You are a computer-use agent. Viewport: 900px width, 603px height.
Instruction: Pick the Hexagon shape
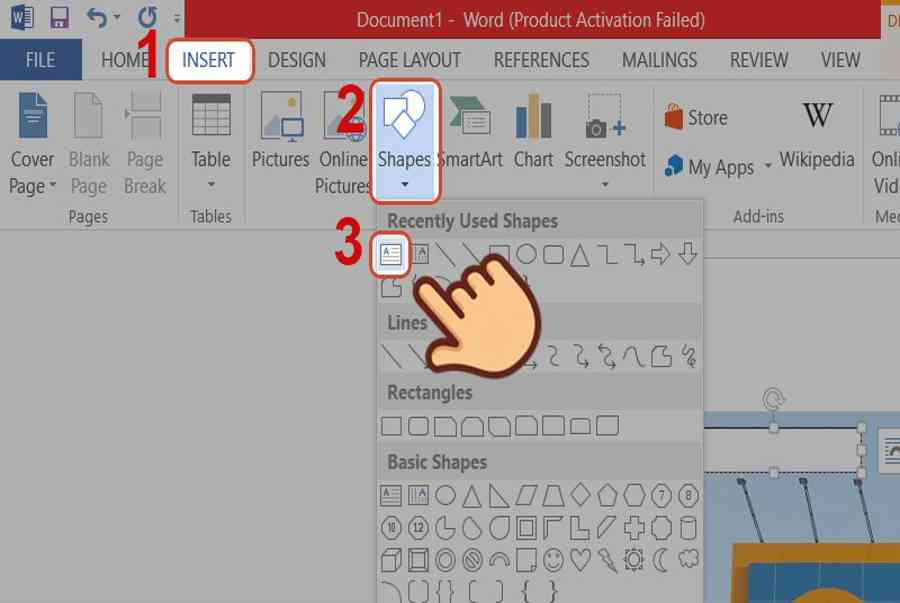[634, 495]
